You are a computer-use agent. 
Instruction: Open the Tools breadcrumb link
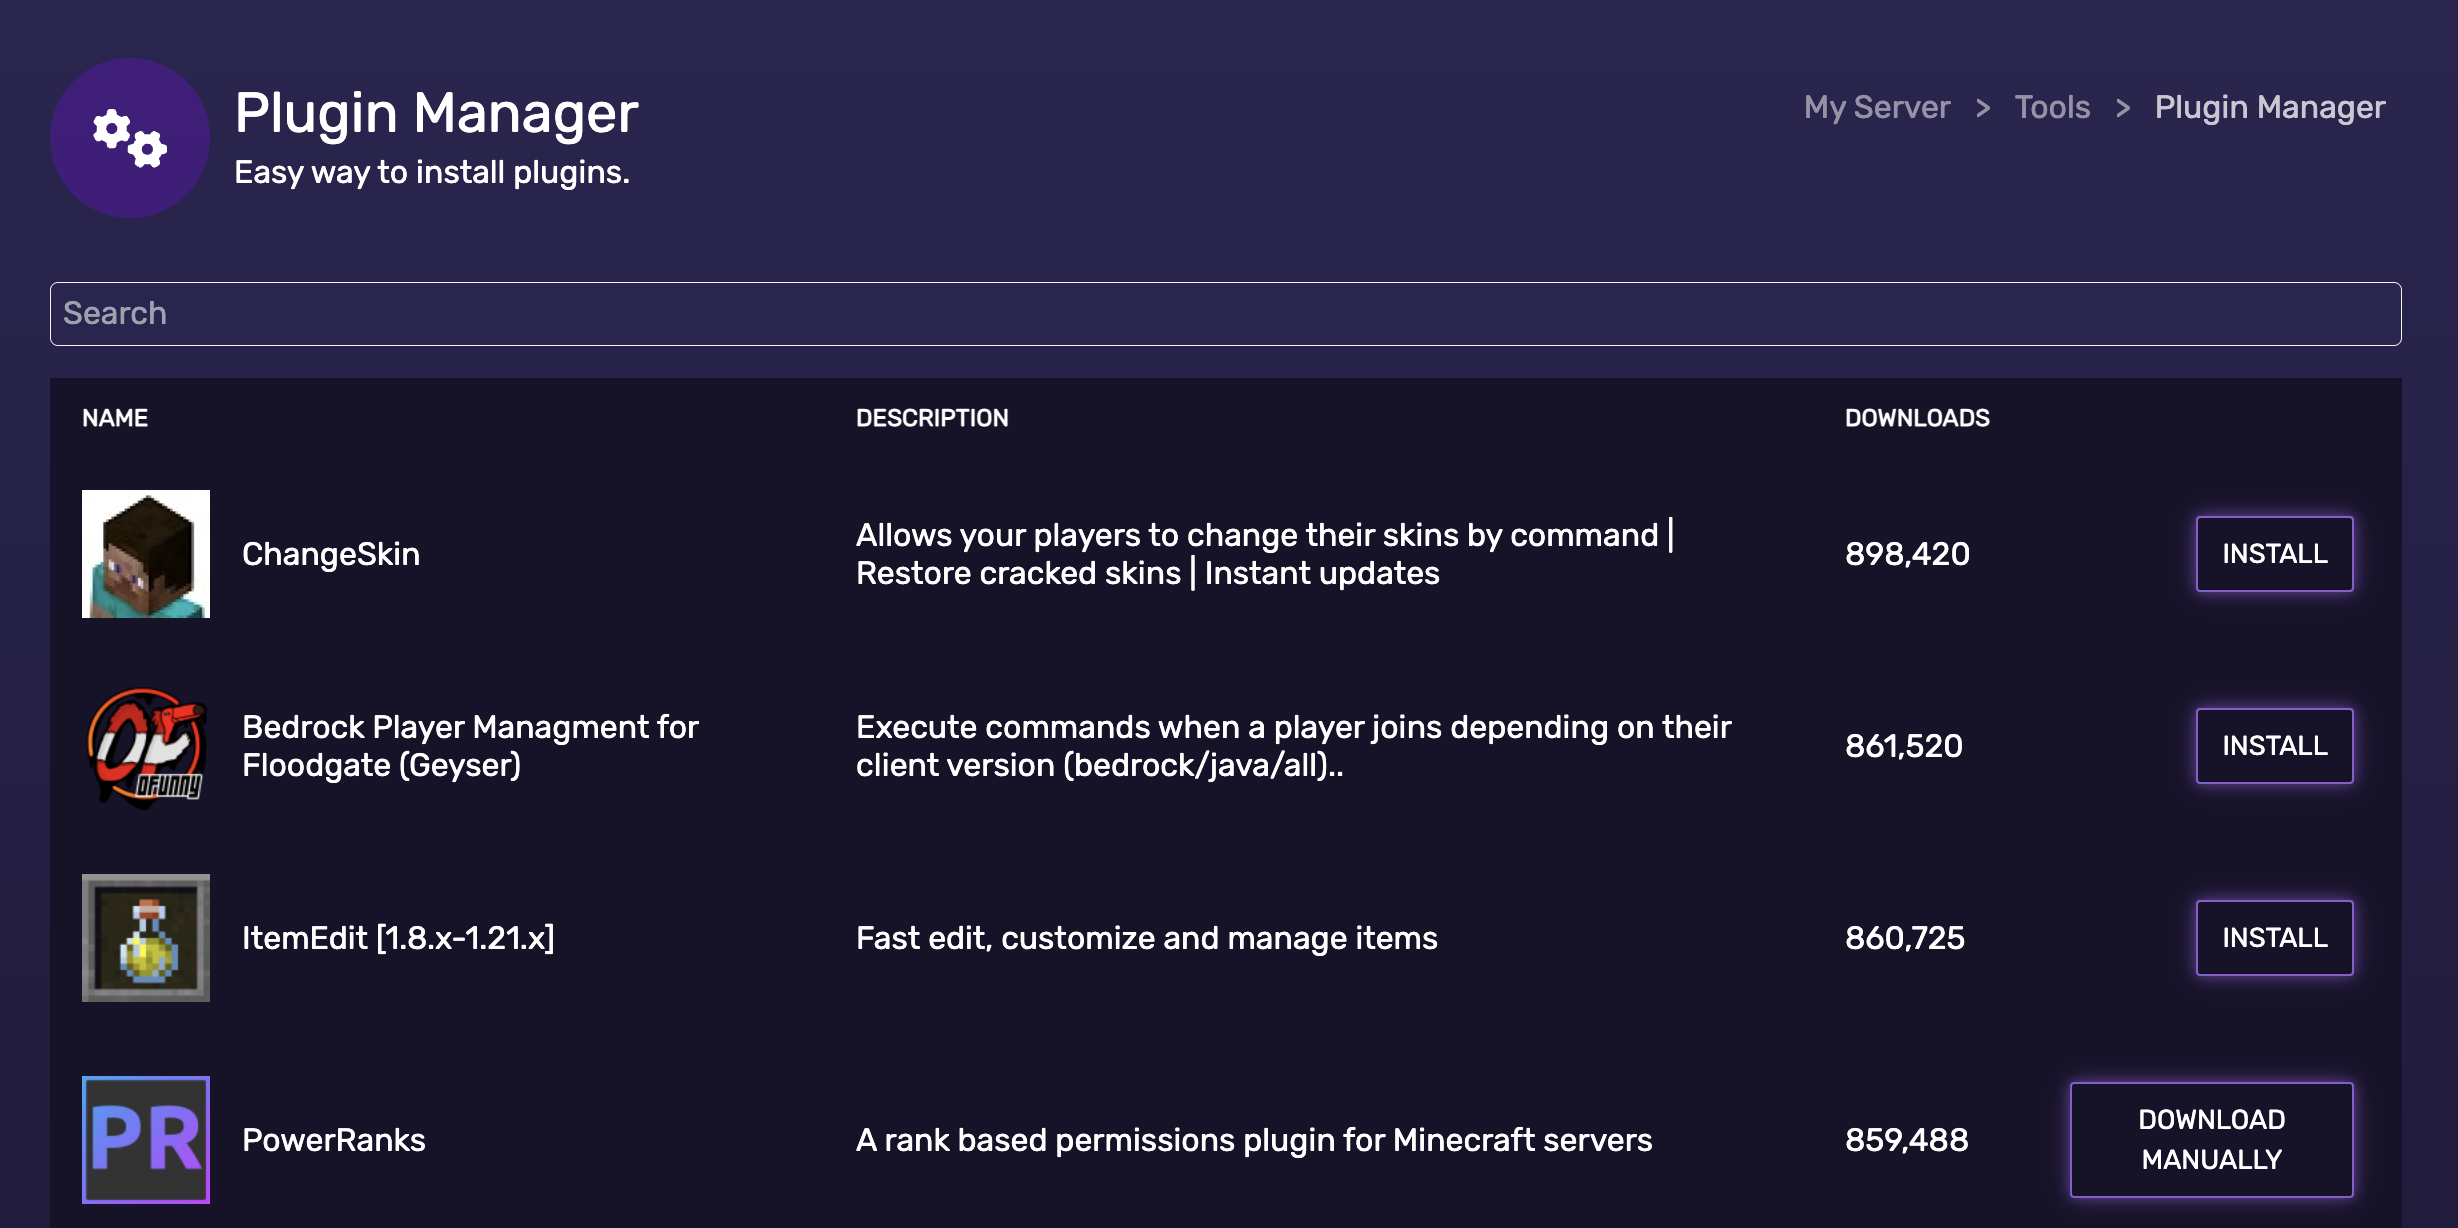point(2051,107)
